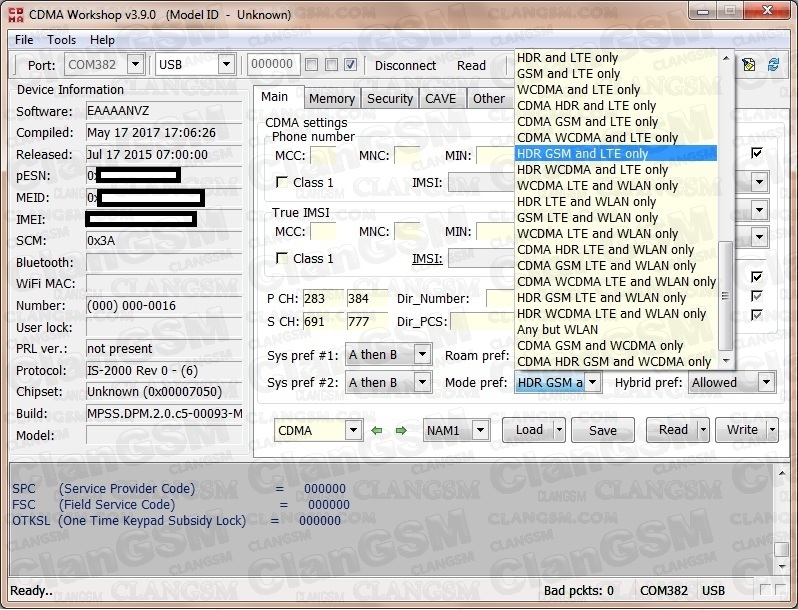Image resolution: width=798 pixels, height=610 pixels.
Task: Select 'HDR LTE and WLAN only' option
Action: click(x=616, y=201)
